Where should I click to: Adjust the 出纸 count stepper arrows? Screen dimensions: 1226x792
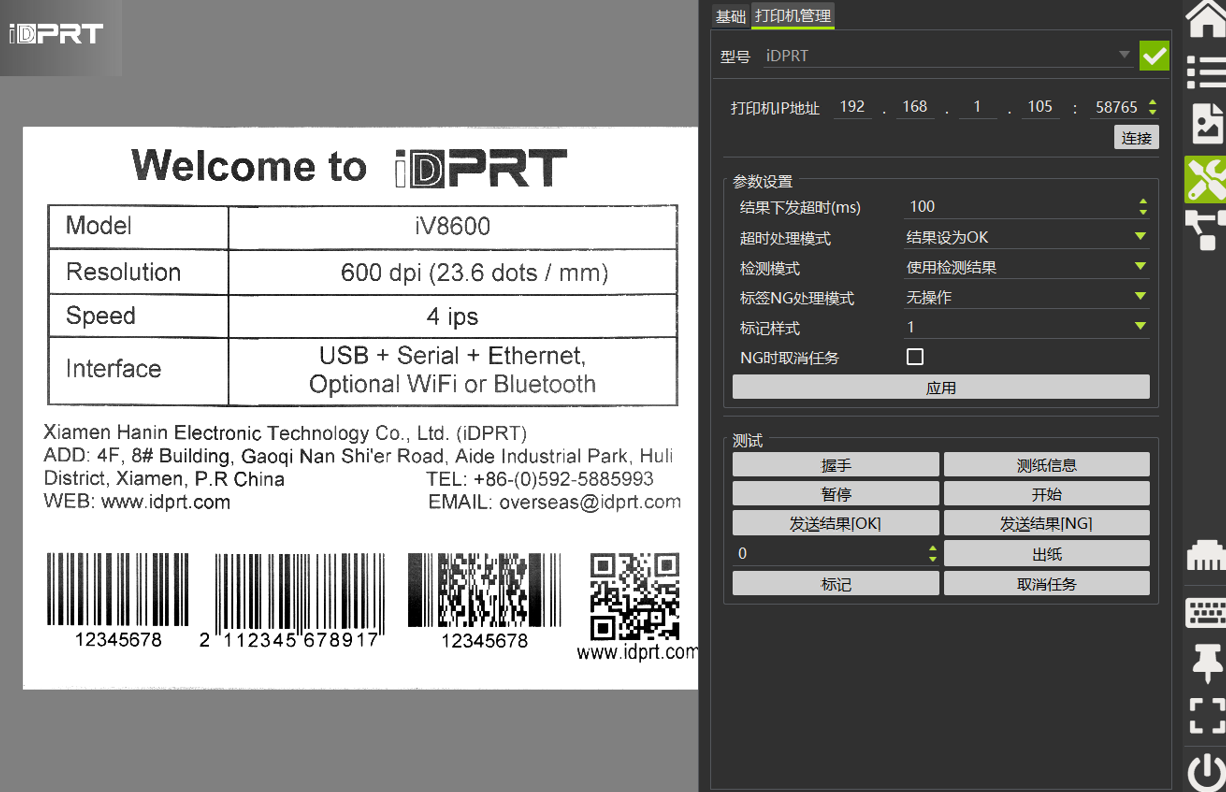pyautogui.click(x=932, y=553)
